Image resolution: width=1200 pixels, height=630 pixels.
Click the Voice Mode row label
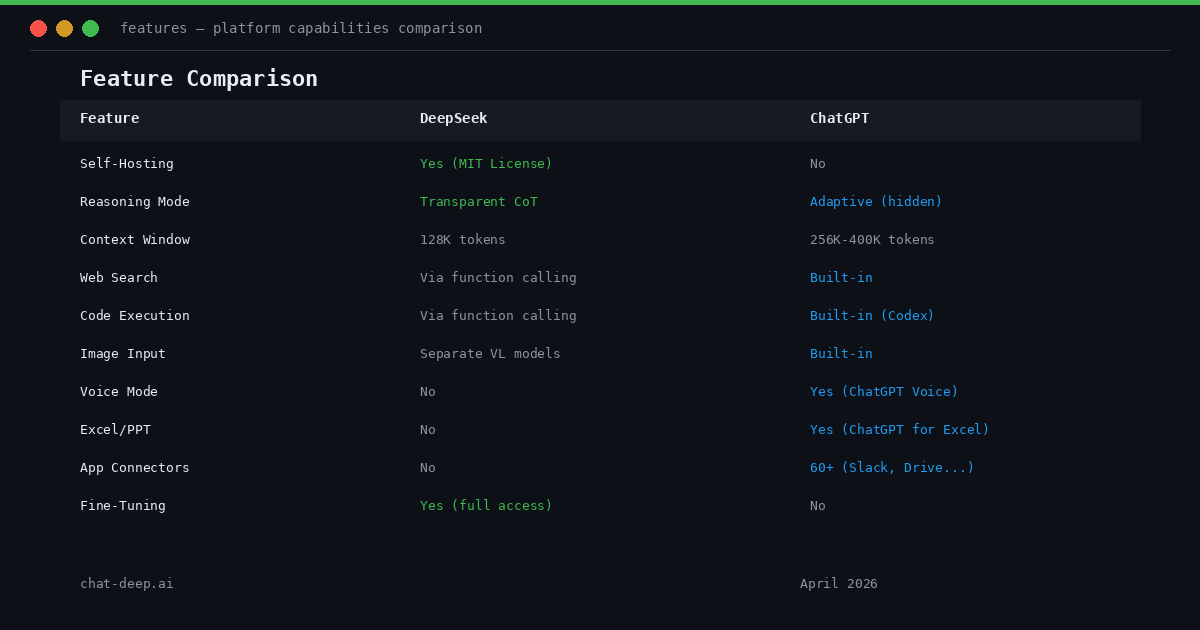point(118,391)
